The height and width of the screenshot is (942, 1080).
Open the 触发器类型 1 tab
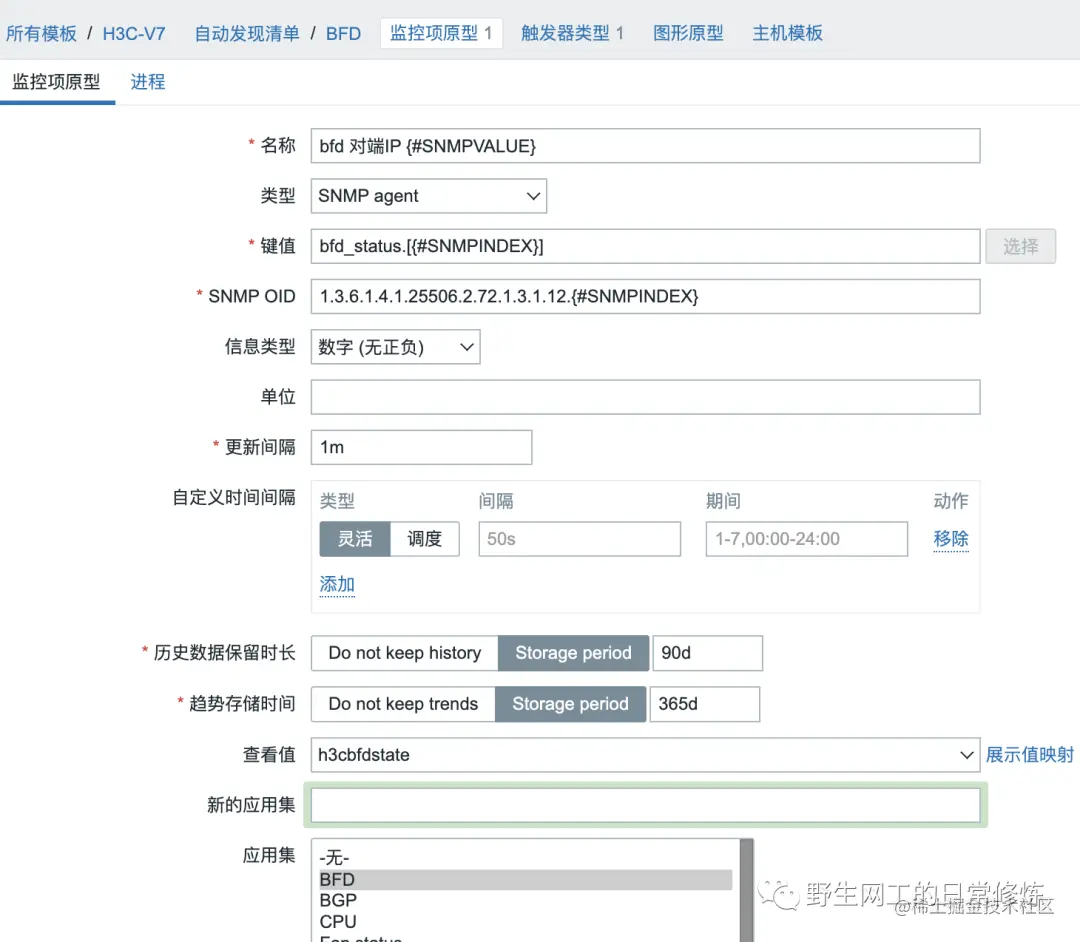tap(572, 33)
